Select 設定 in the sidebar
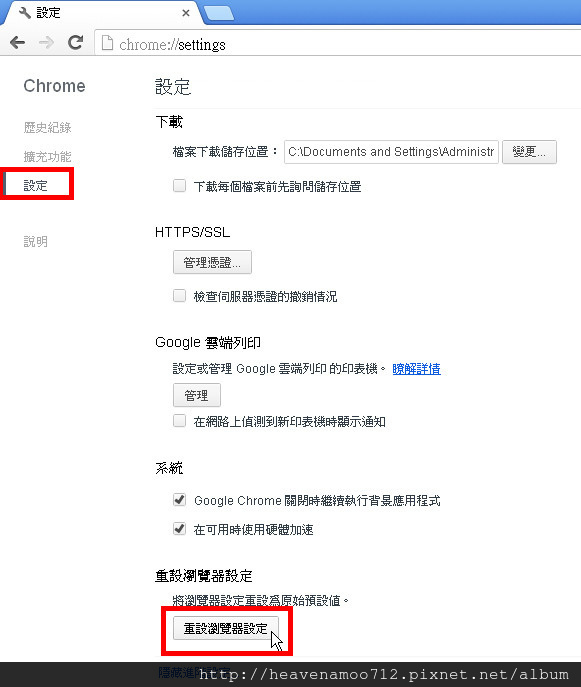Viewport: 581px width, 687px height. (35, 185)
